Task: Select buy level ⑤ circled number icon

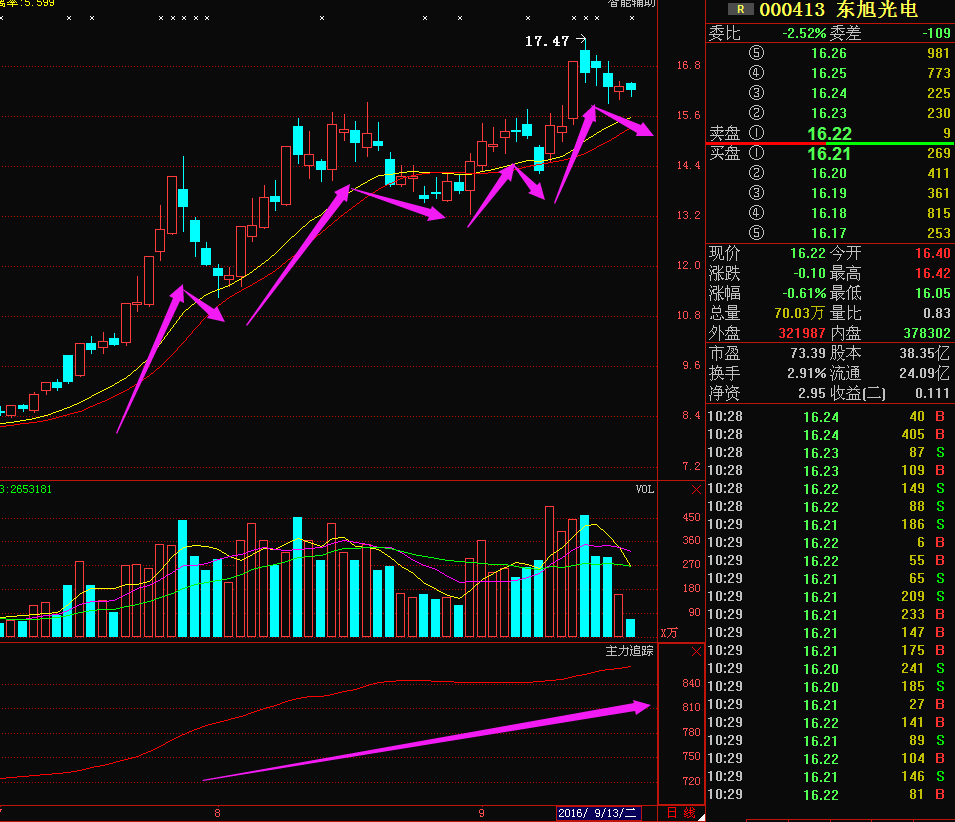Action: click(756, 233)
